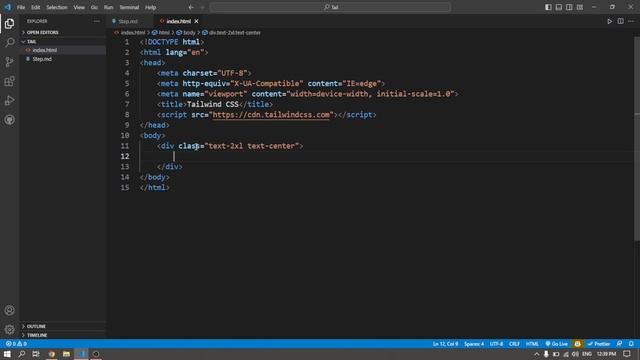
Task: Open the File menu
Action: tap(21, 7)
